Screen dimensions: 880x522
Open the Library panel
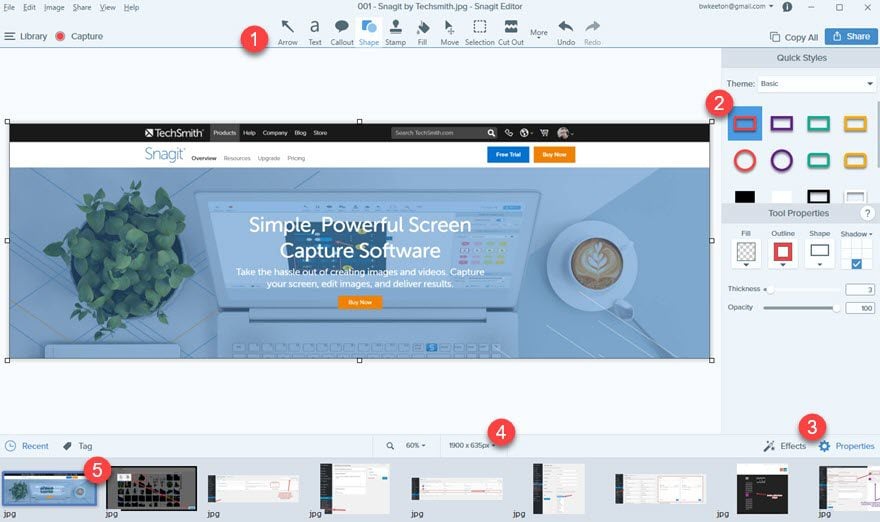(26, 36)
